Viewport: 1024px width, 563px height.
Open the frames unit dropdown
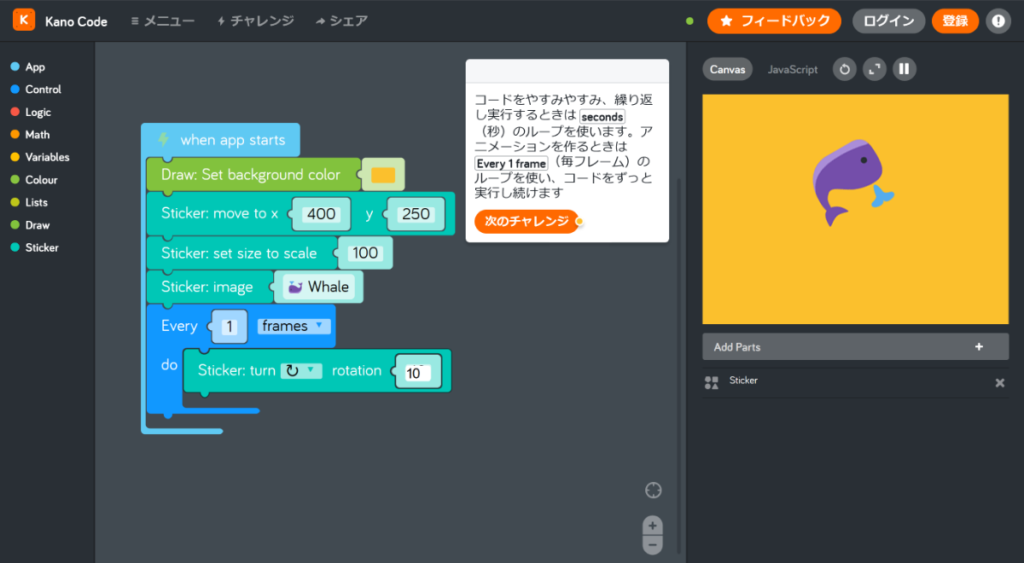[x=294, y=326]
